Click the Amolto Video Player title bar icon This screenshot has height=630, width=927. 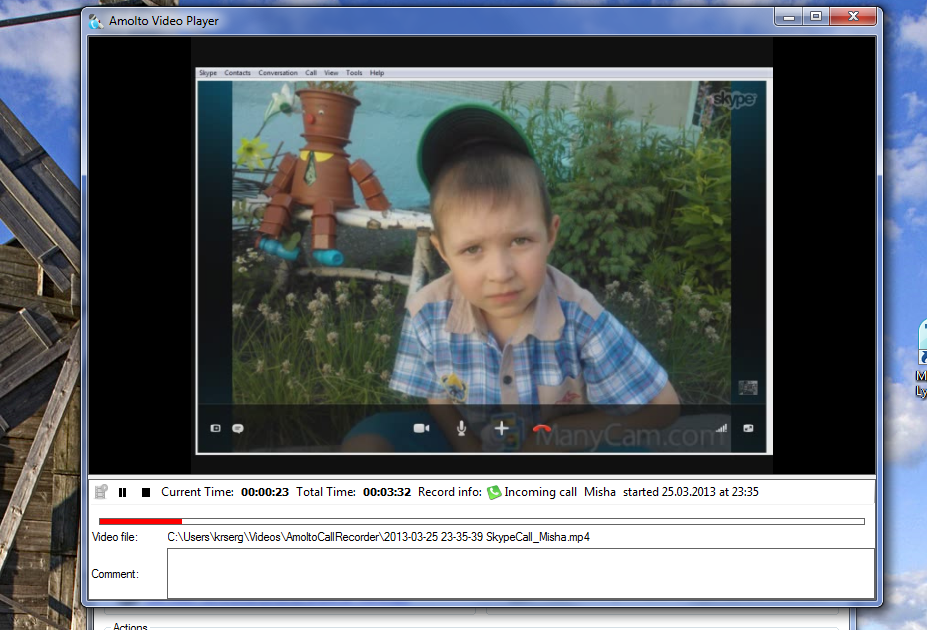pyautogui.click(x=96, y=20)
